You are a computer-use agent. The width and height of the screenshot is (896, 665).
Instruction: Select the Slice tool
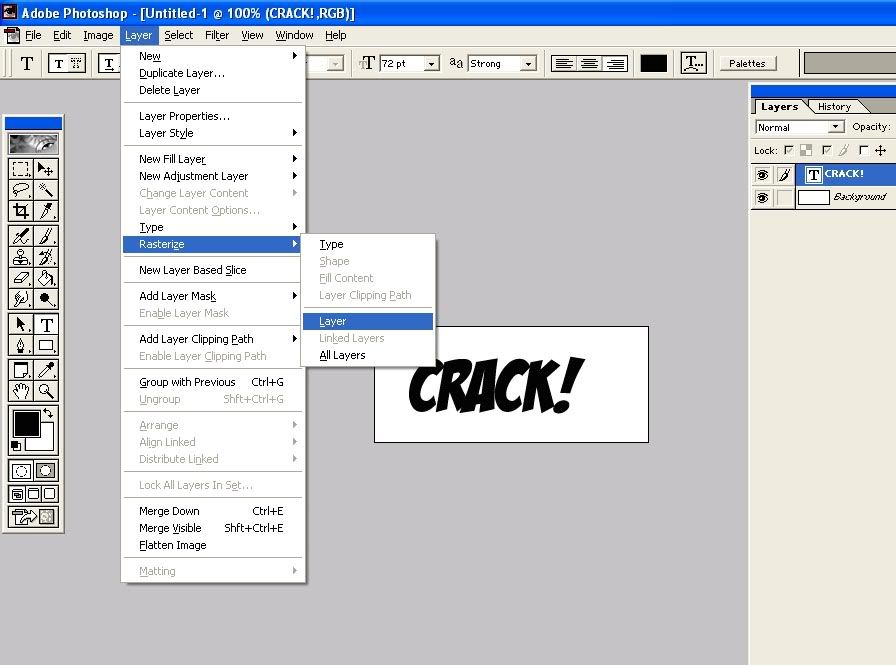[46, 211]
